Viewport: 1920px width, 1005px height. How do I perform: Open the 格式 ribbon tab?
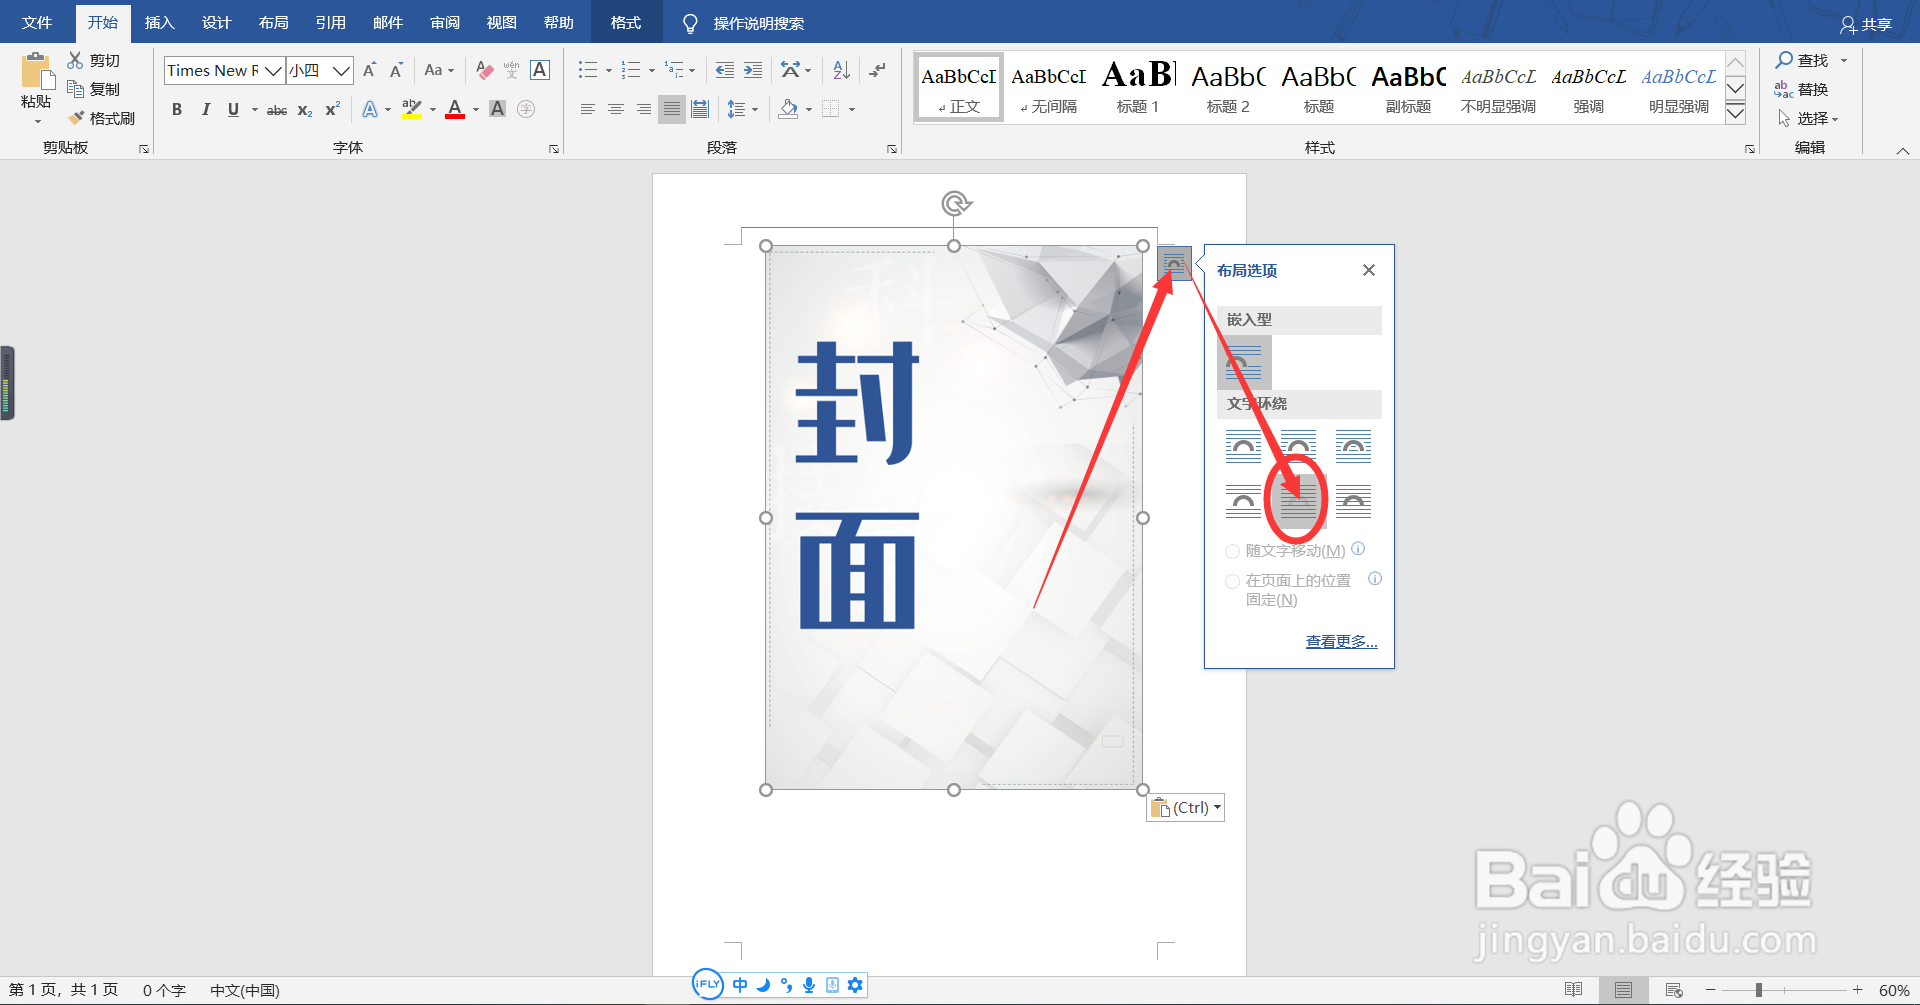(x=624, y=22)
